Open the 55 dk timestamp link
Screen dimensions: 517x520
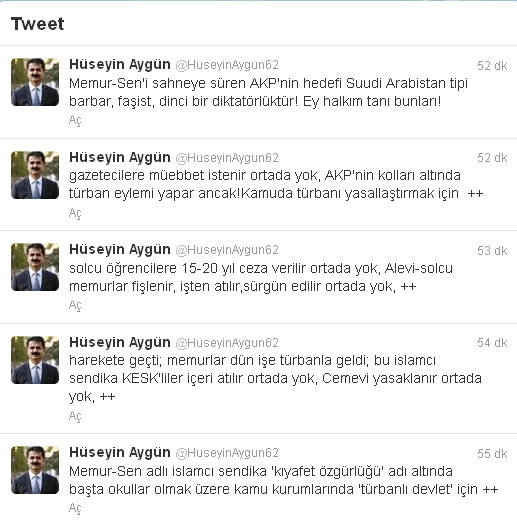[x=492, y=454]
